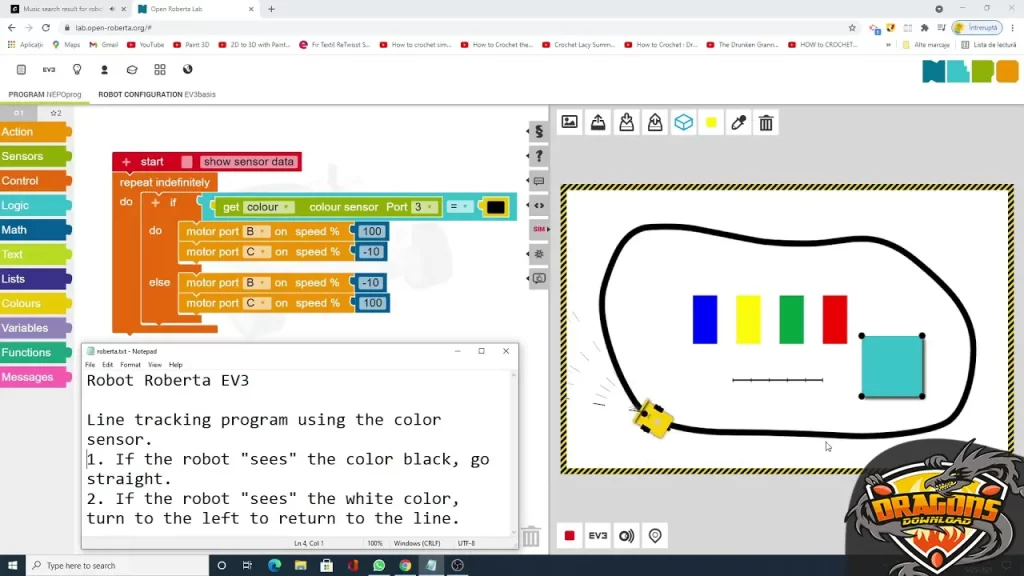Click the black colour swatch in block
The width and height of the screenshot is (1024, 576).
[x=495, y=207]
